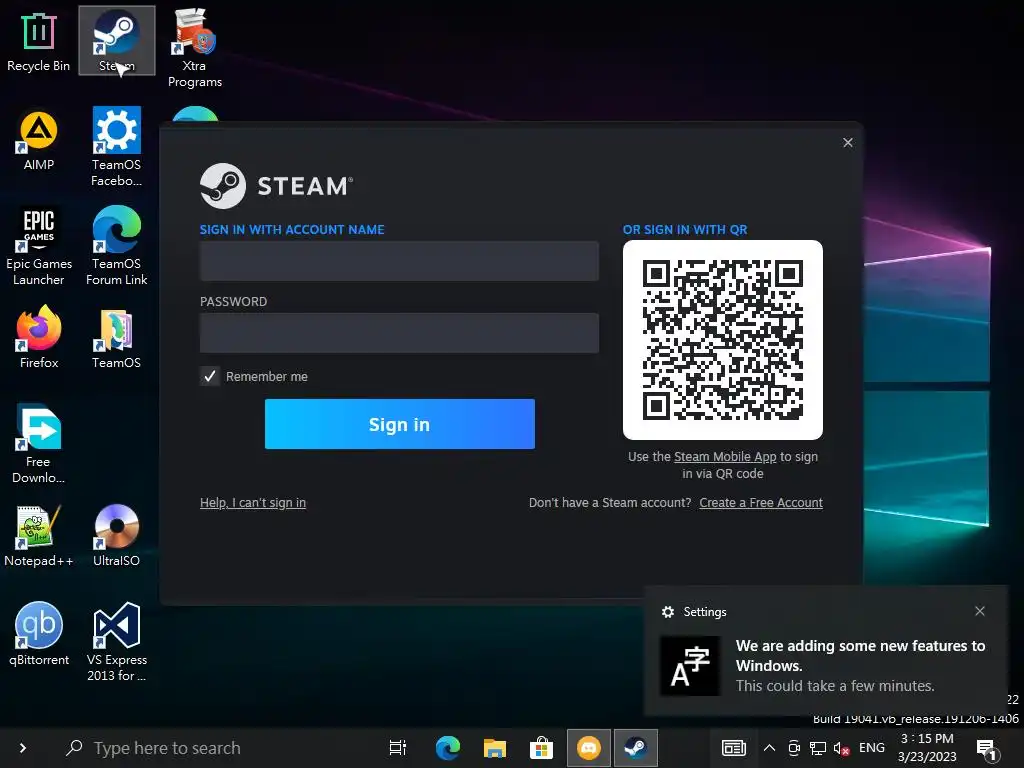Open the TeamOS Forum Link shortcut
The height and width of the screenshot is (768, 1024).
pyautogui.click(x=116, y=247)
